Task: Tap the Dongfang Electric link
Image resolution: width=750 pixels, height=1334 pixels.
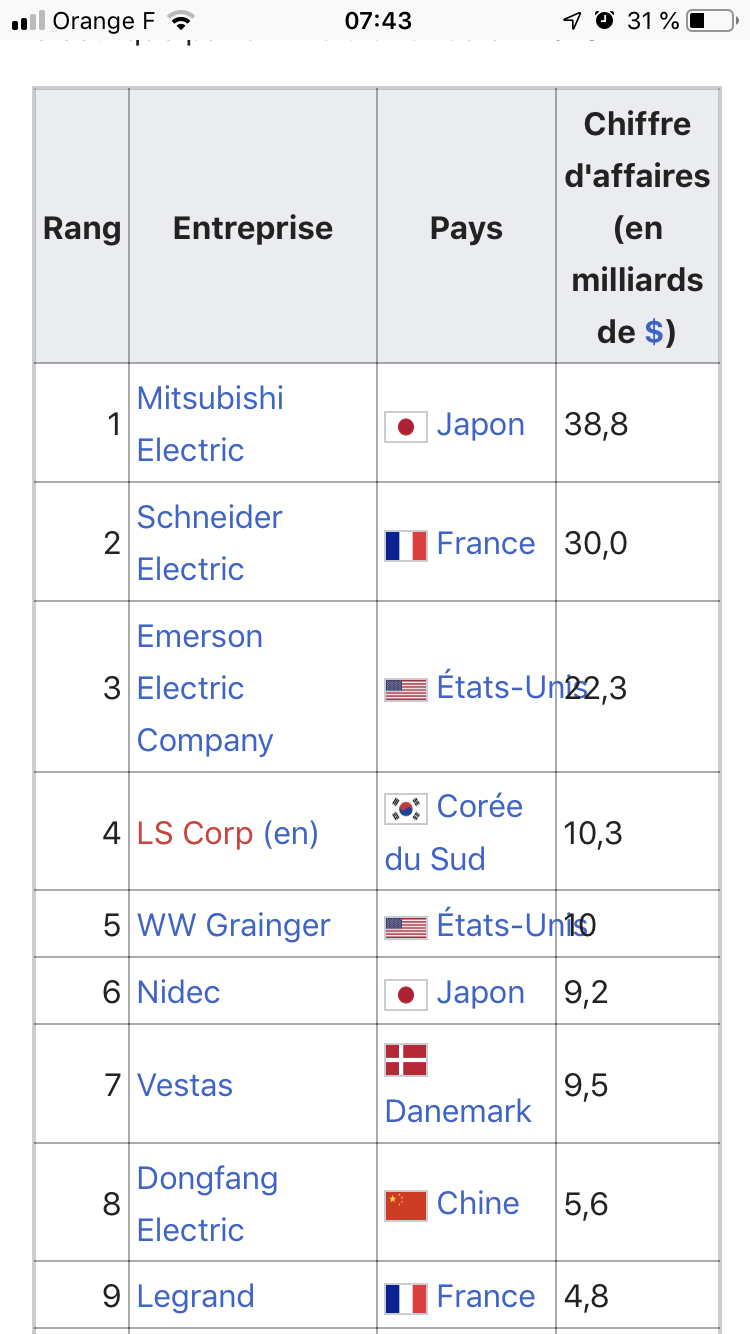Action: 207,1203
